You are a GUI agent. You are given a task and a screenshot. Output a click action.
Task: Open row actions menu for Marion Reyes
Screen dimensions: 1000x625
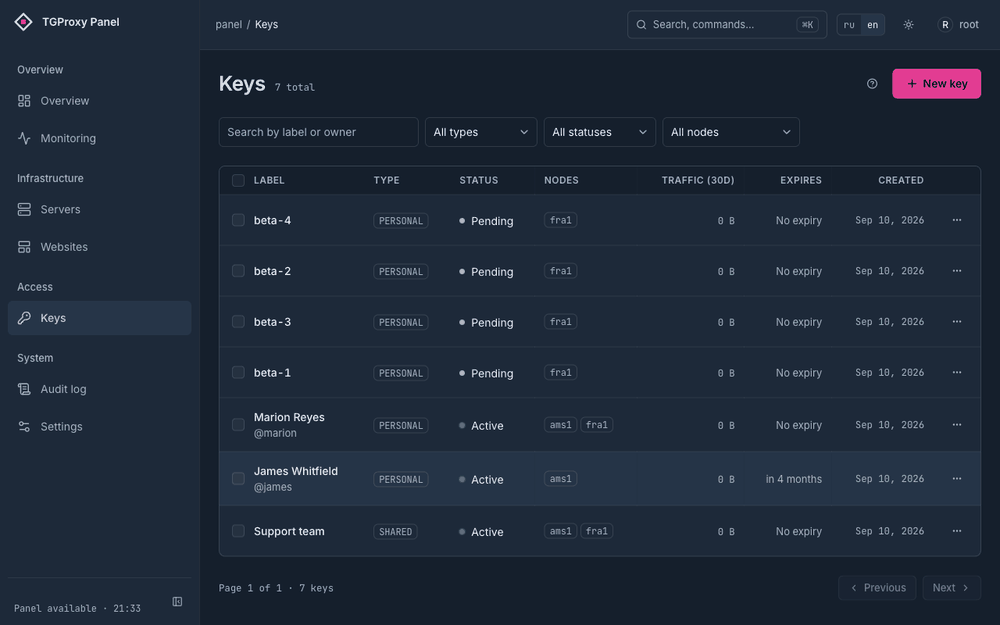click(957, 425)
